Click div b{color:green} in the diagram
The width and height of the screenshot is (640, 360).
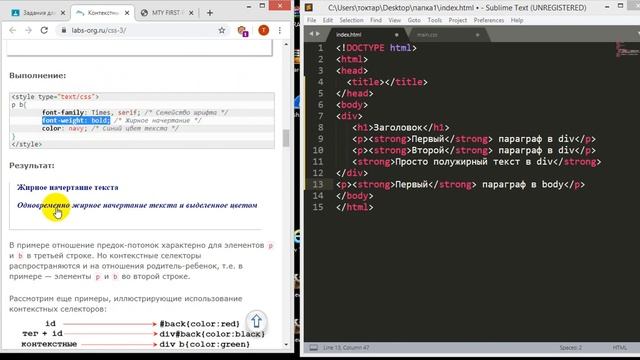[x=204, y=344]
